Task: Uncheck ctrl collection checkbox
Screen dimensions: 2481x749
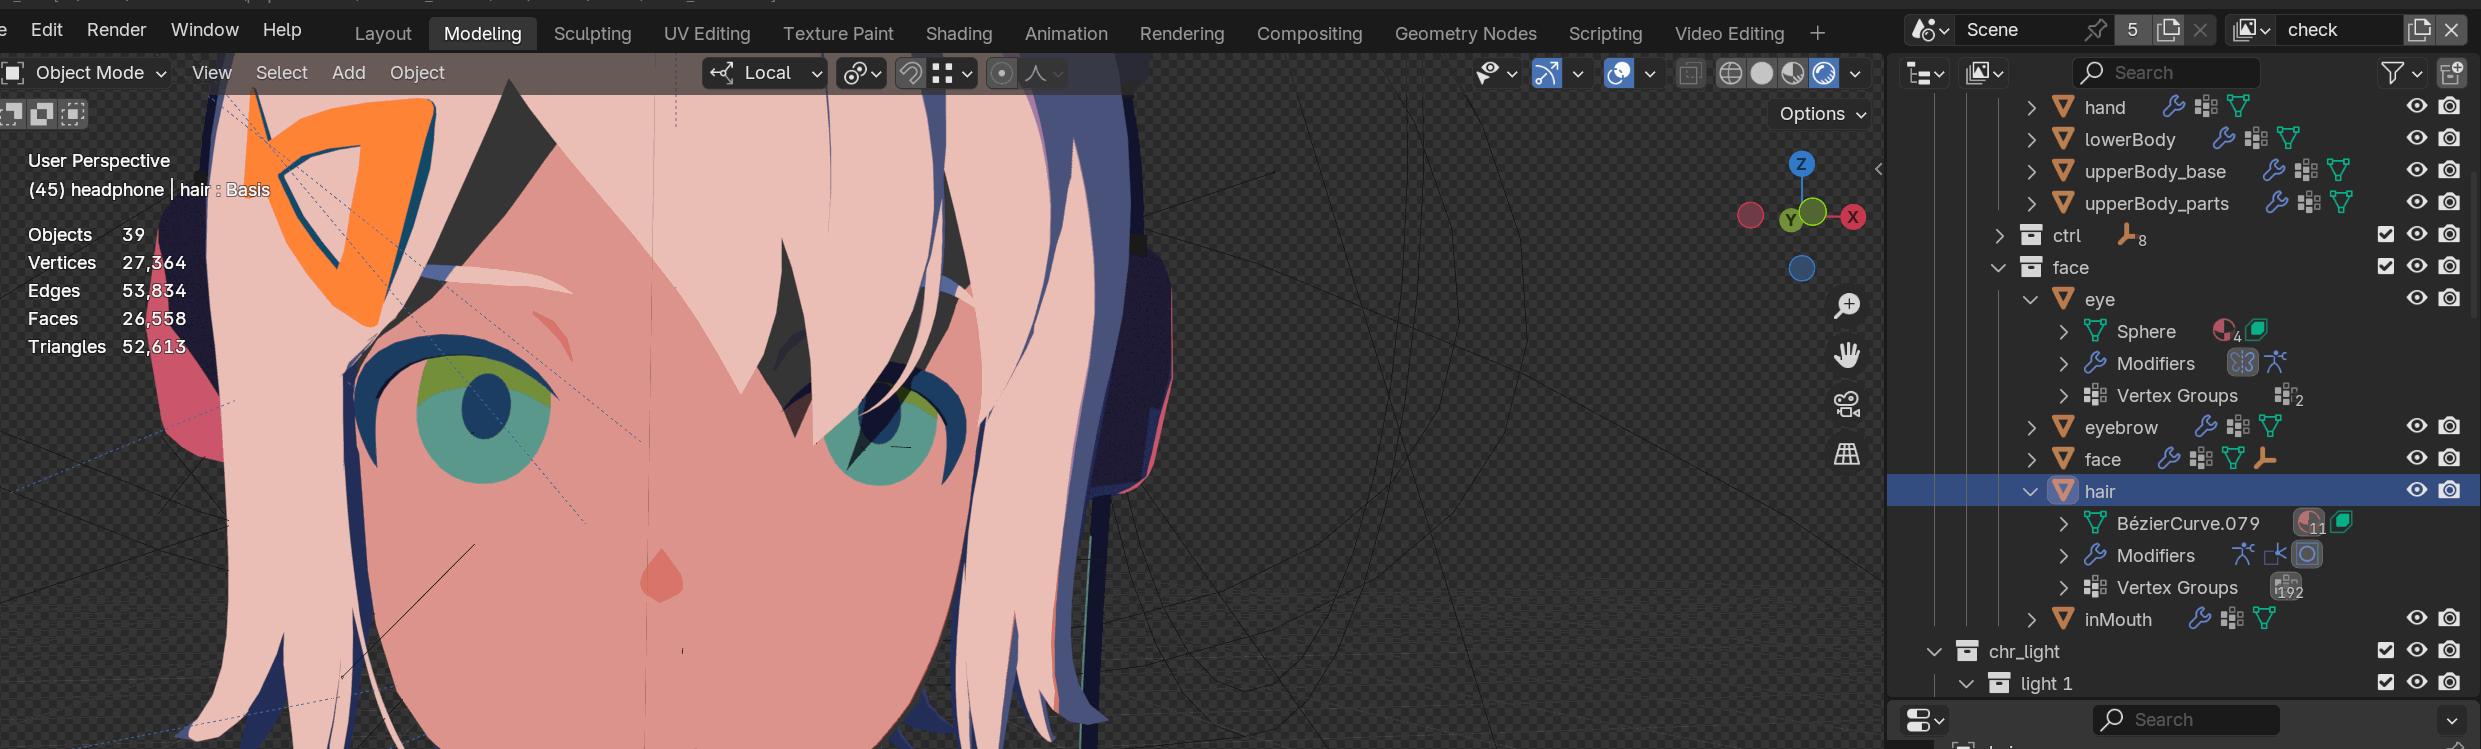Action: coord(2385,234)
